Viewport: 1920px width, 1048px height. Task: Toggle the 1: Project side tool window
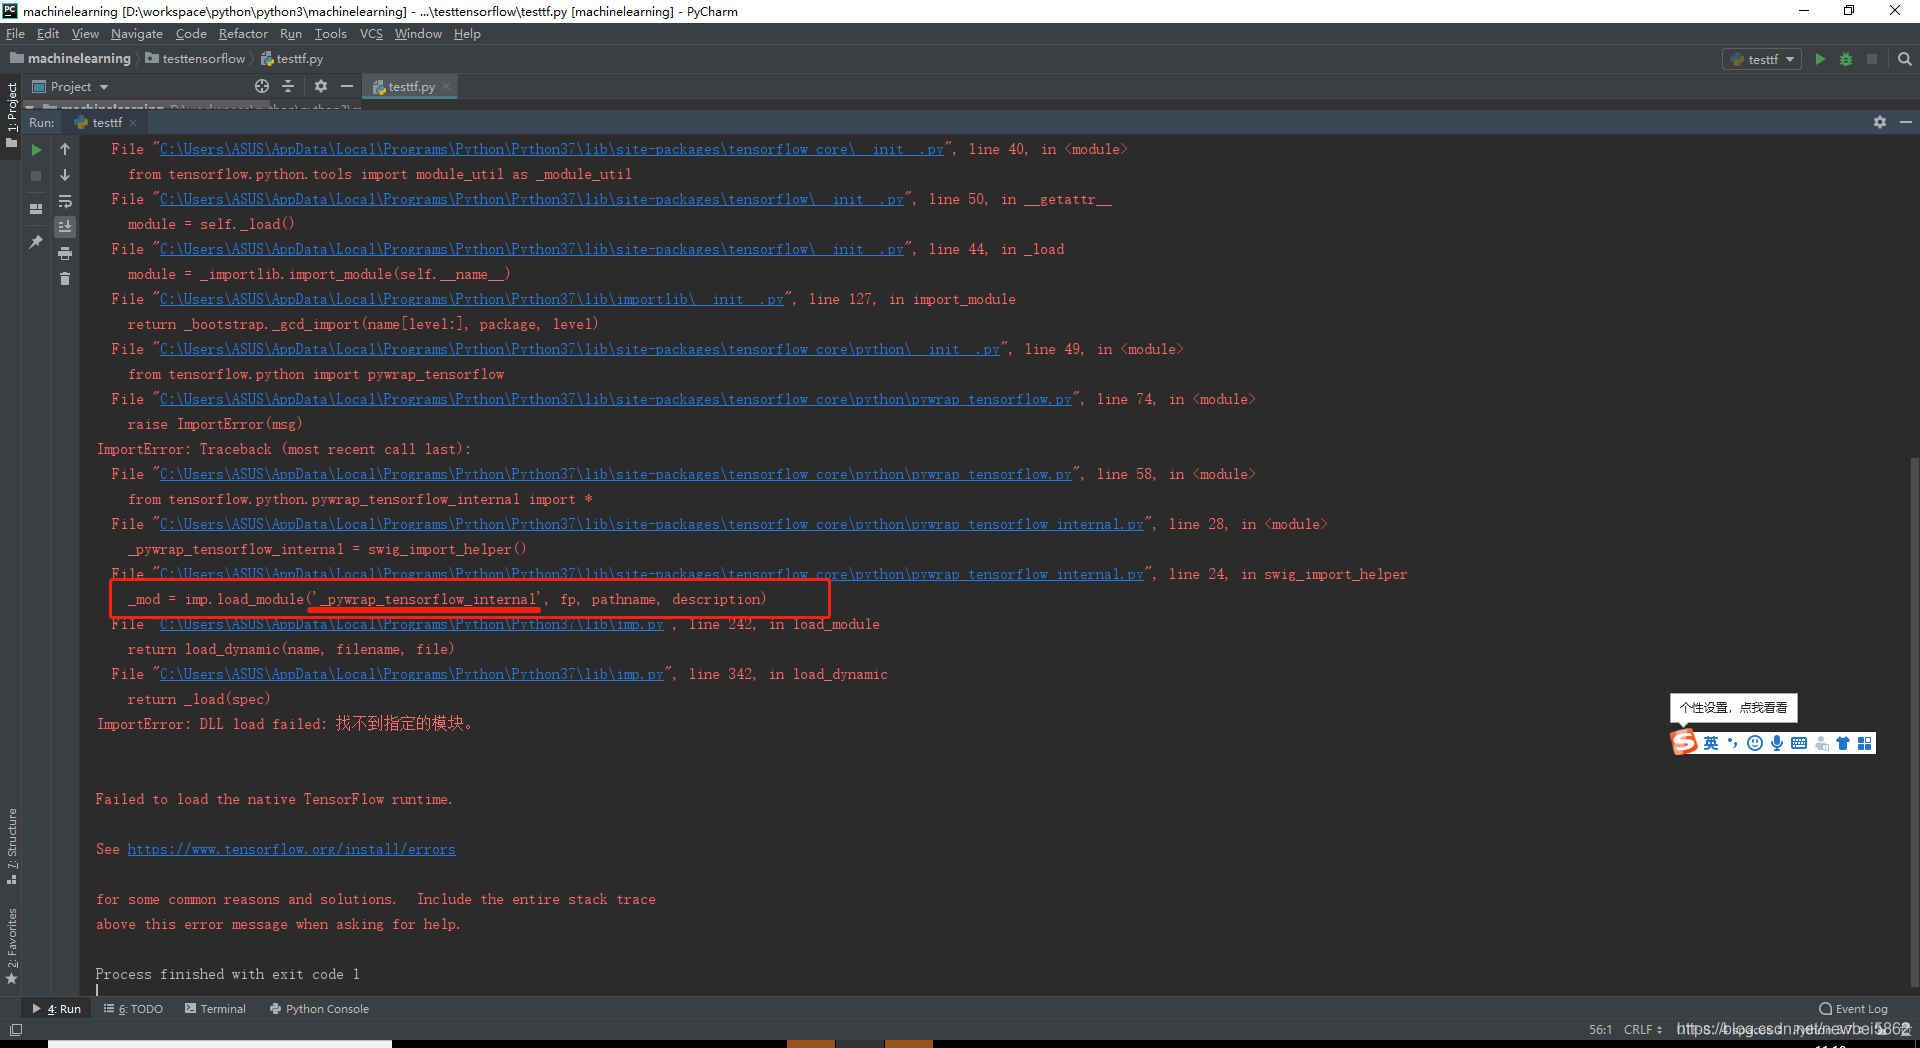[12, 113]
